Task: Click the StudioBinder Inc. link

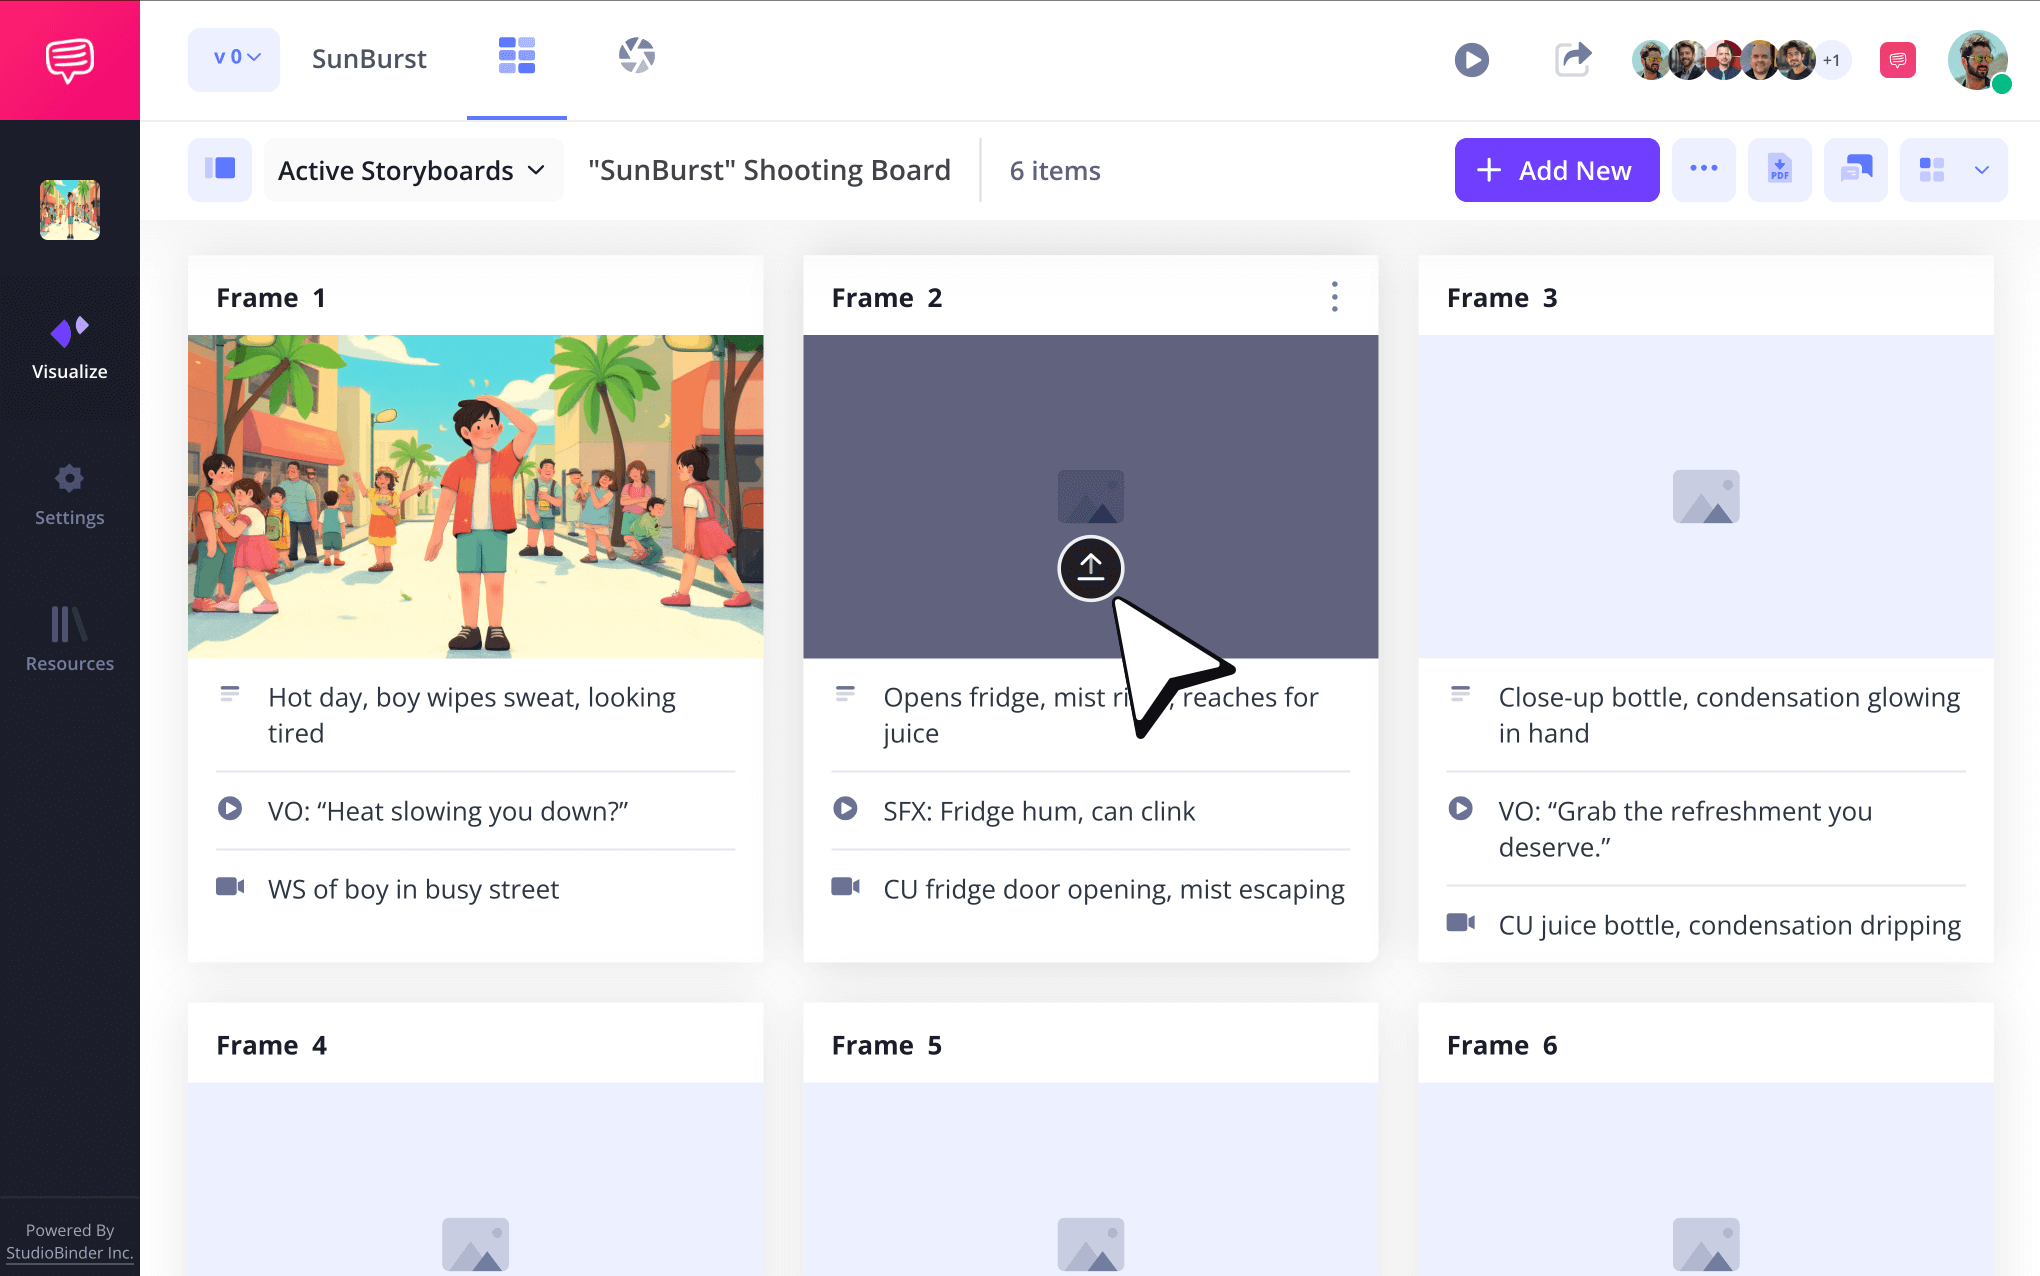Action: point(69,1253)
